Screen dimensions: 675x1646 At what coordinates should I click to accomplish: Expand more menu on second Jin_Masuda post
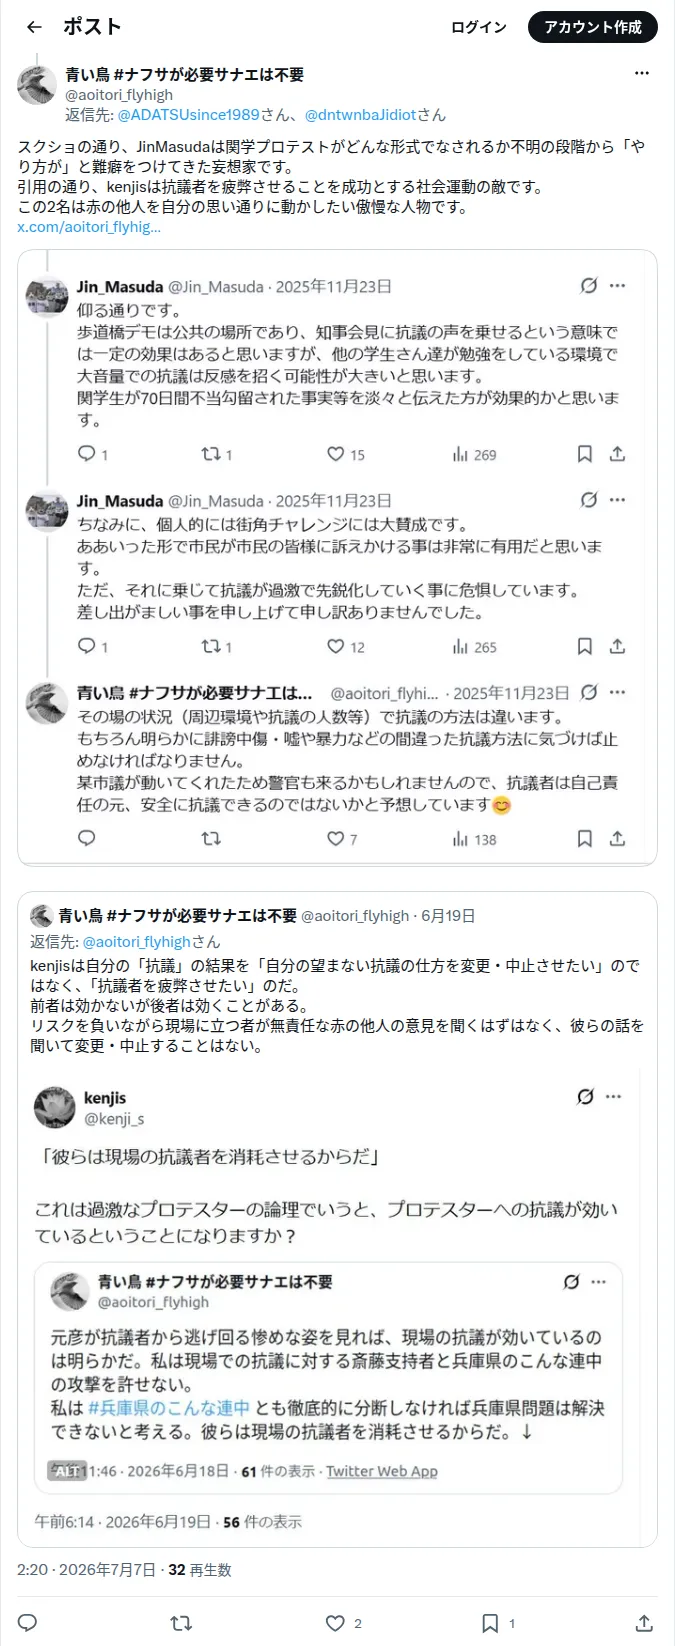click(618, 500)
